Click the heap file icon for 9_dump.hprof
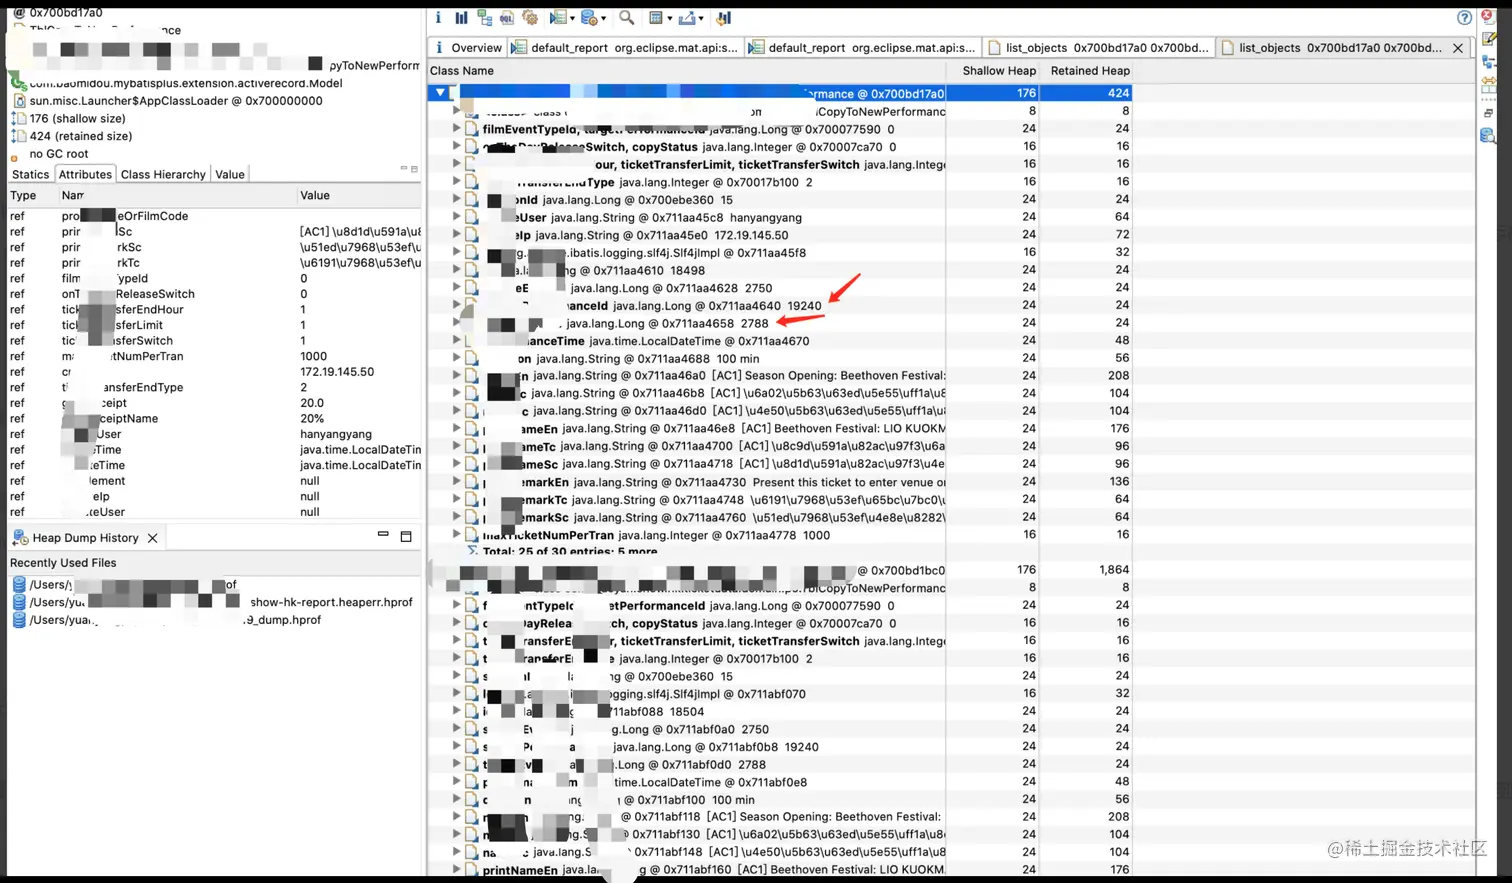This screenshot has width=1512, height=883. coord(19,620)
